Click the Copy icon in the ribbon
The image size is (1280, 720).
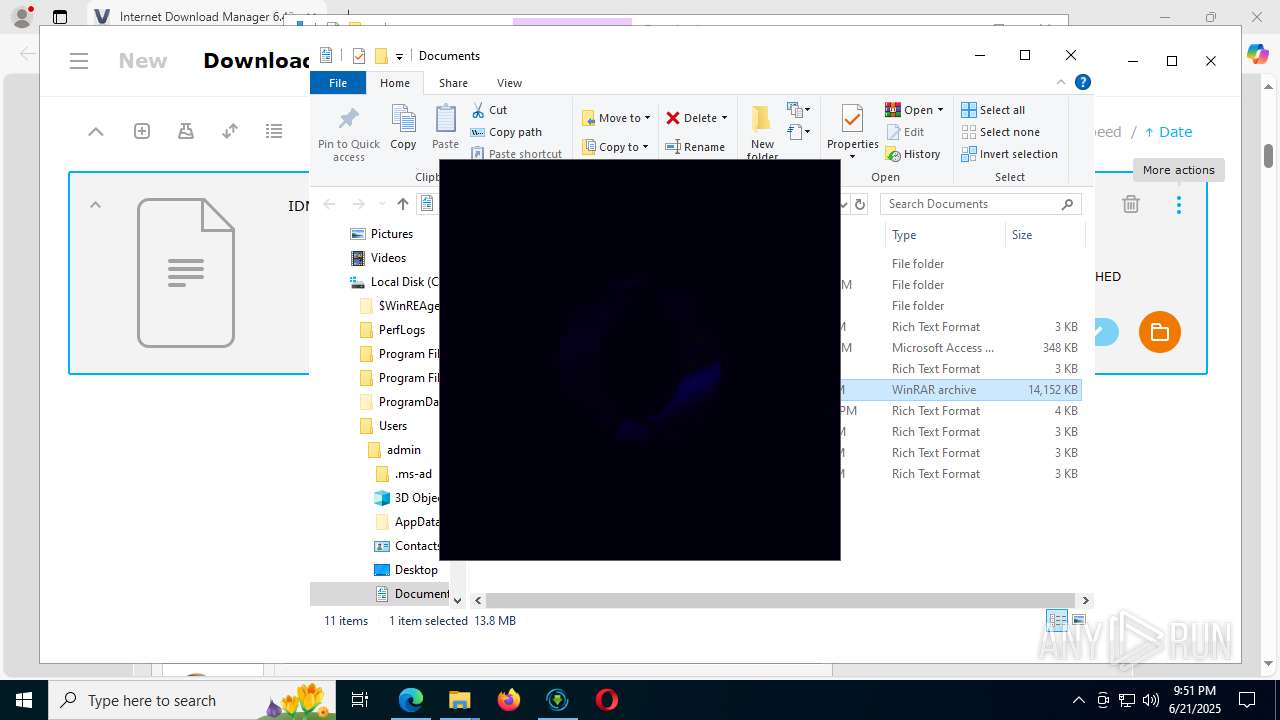[x=403, y=127]
